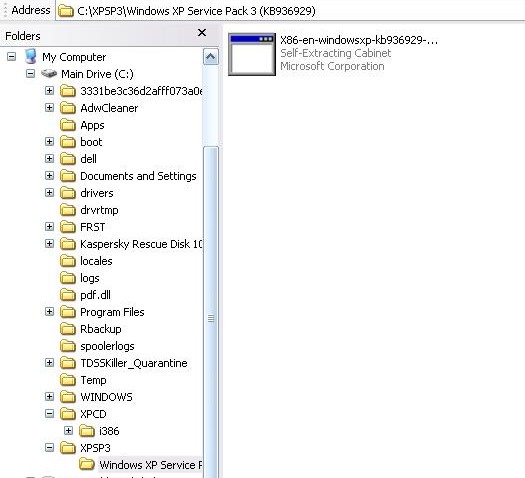525x478 pixels.
Task: Click the logs folder icon
Action: [x=68, y=278]
